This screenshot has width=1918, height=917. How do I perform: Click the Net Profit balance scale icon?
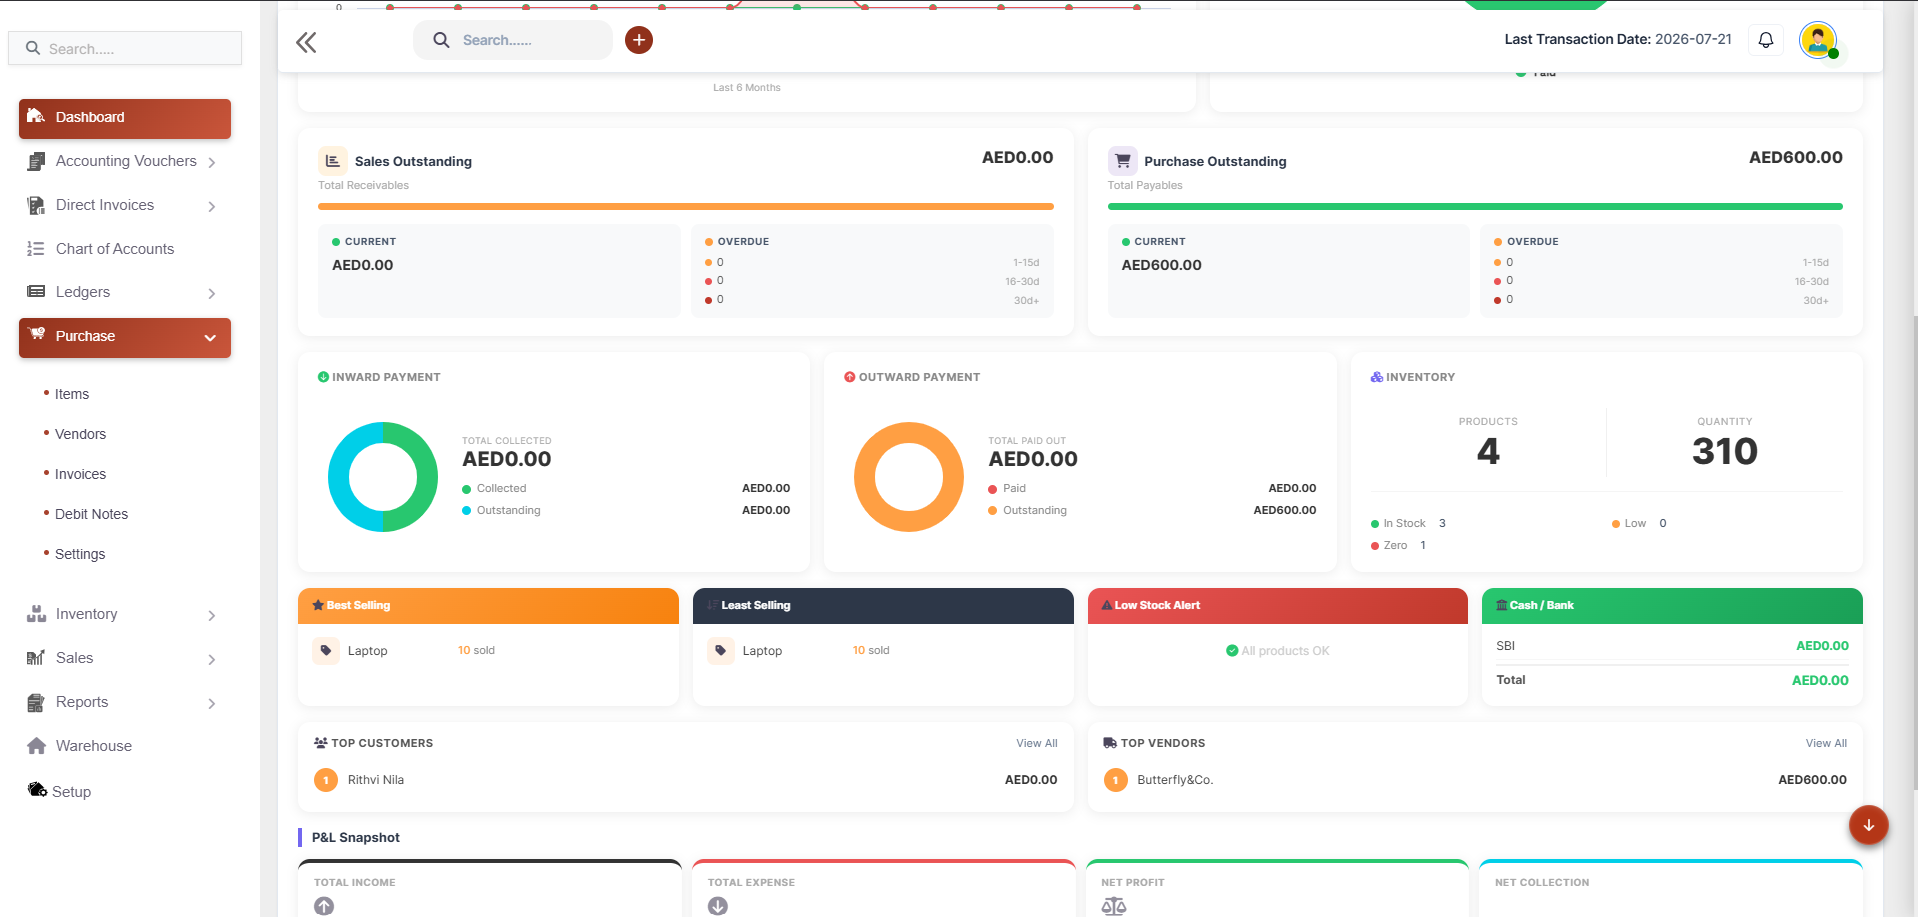(x=1114, y=906)
